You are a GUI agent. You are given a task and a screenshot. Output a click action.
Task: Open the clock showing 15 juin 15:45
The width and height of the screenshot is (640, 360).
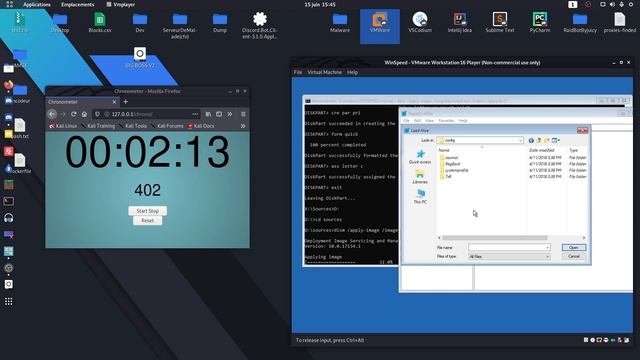coord(320,4)
